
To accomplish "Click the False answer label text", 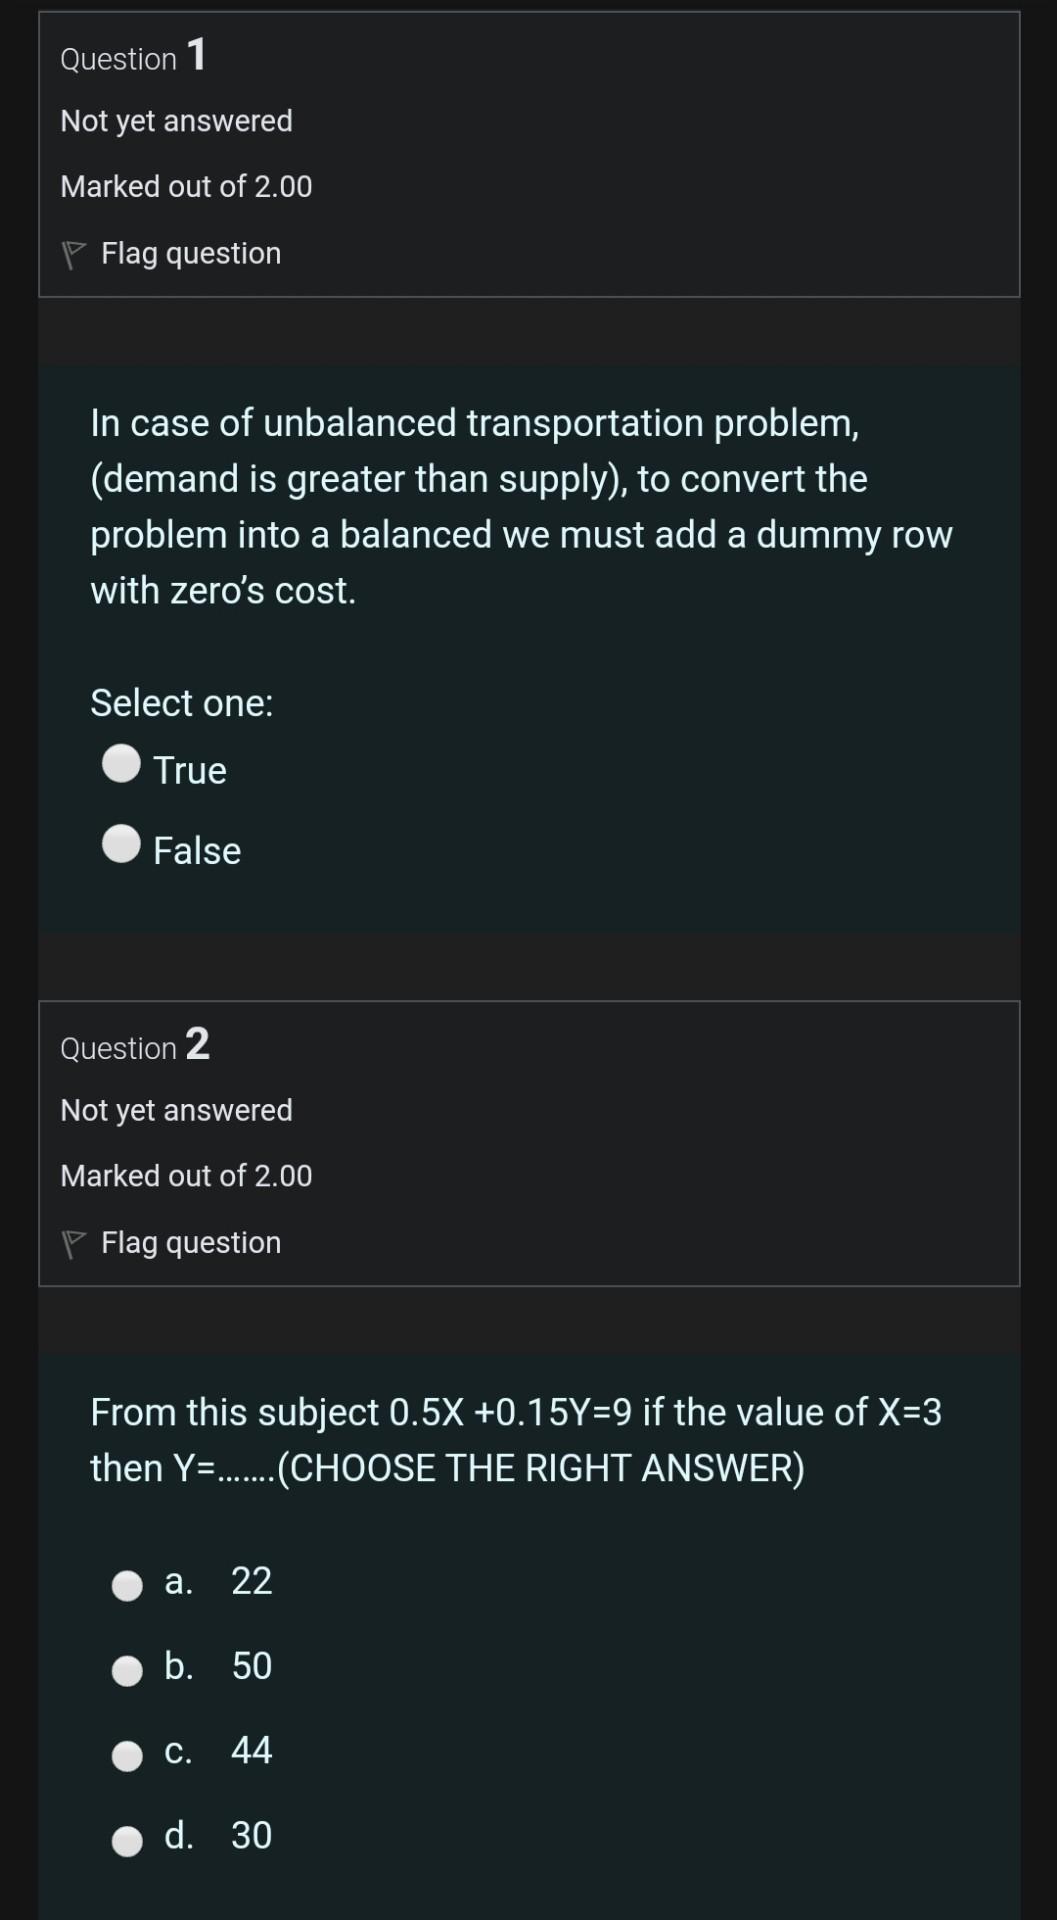I will click(x=196, y=850).
